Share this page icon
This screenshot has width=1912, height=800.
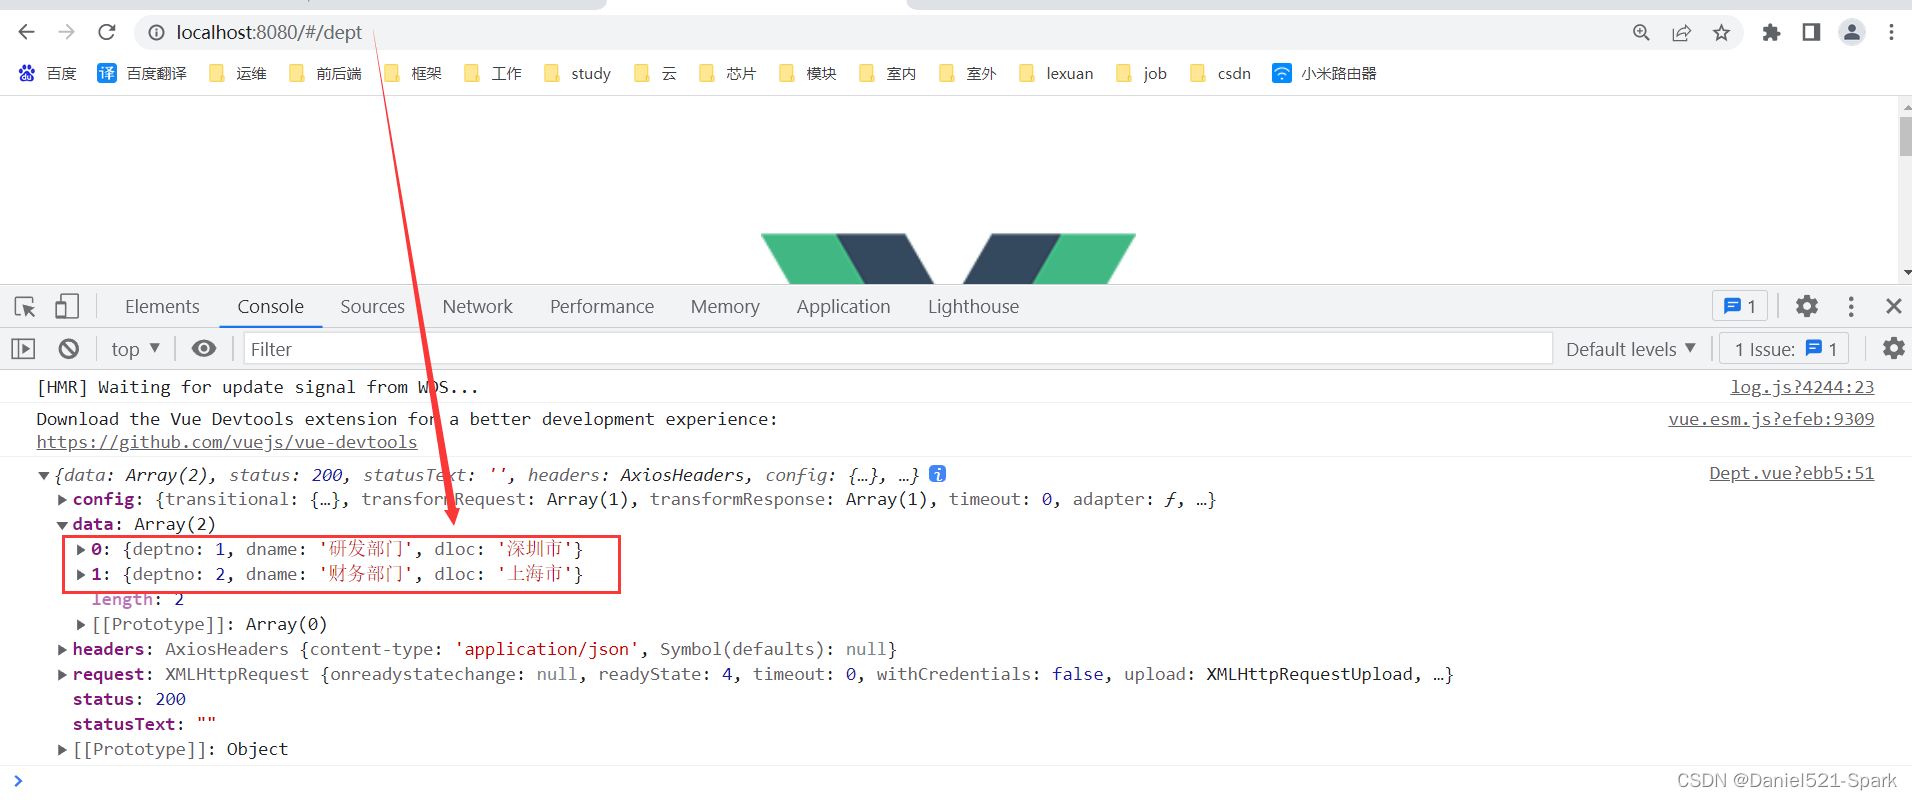click(1681, 33)
